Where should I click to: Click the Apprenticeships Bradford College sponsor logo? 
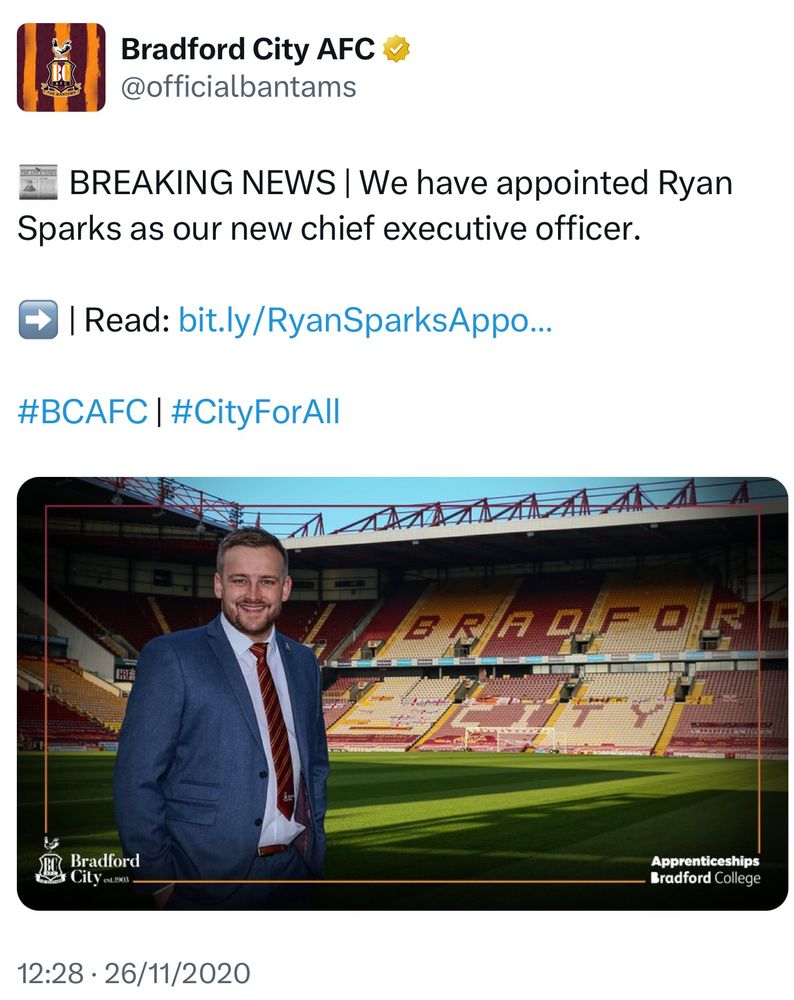coord(705,869)
